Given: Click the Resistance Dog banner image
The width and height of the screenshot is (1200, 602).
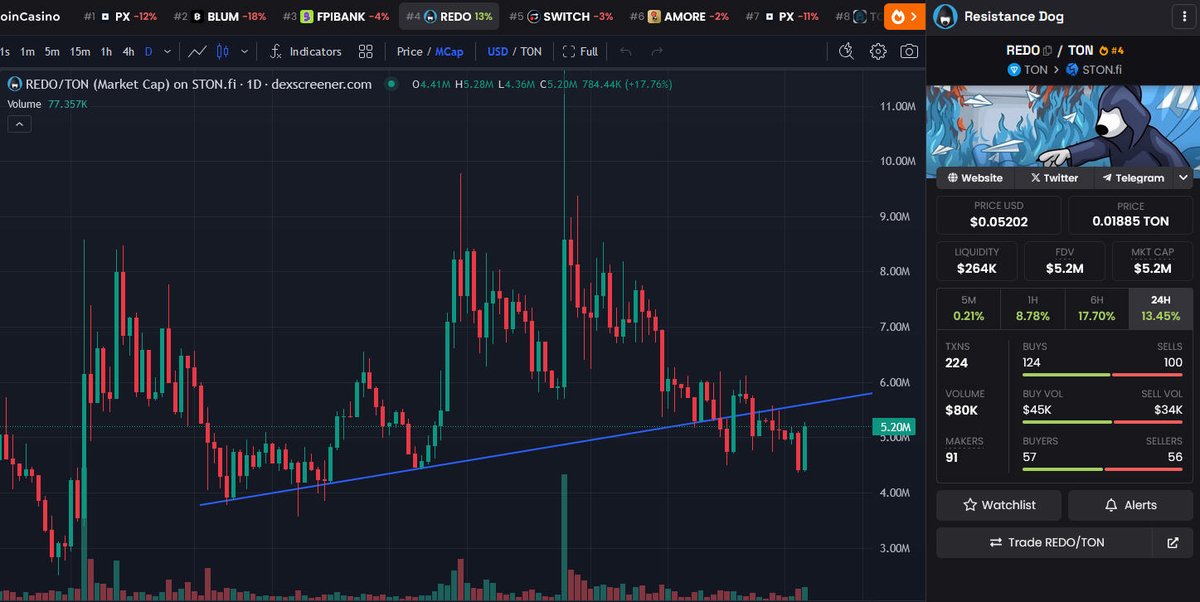Looking at the screenshot, I should pos(1064,127).
